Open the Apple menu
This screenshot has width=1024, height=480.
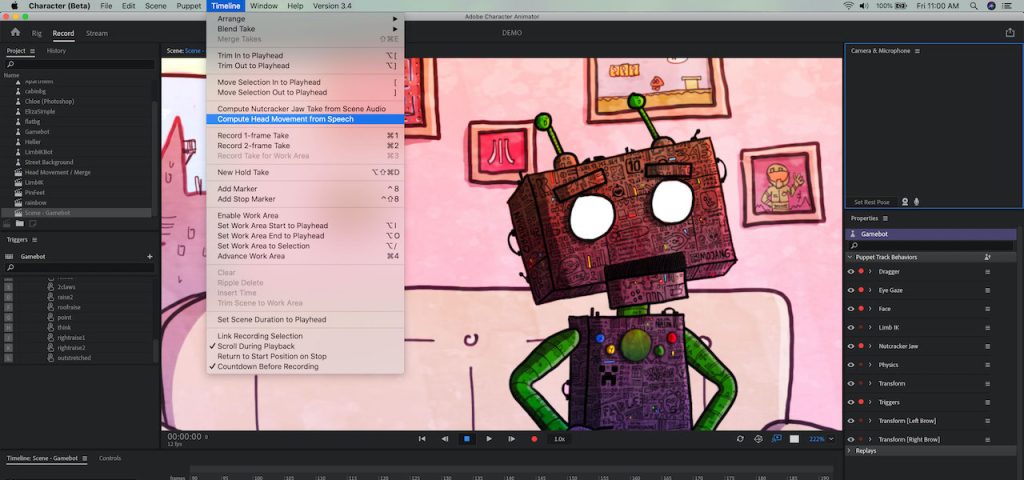(14, 6)
